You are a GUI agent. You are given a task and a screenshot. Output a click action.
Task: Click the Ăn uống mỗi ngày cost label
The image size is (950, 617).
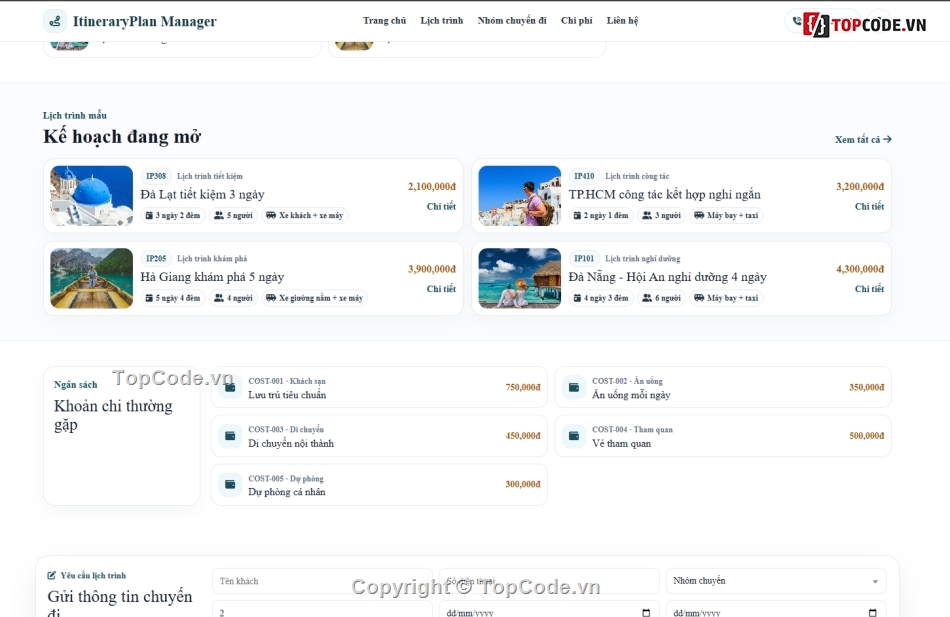click(x=631, y=395)
